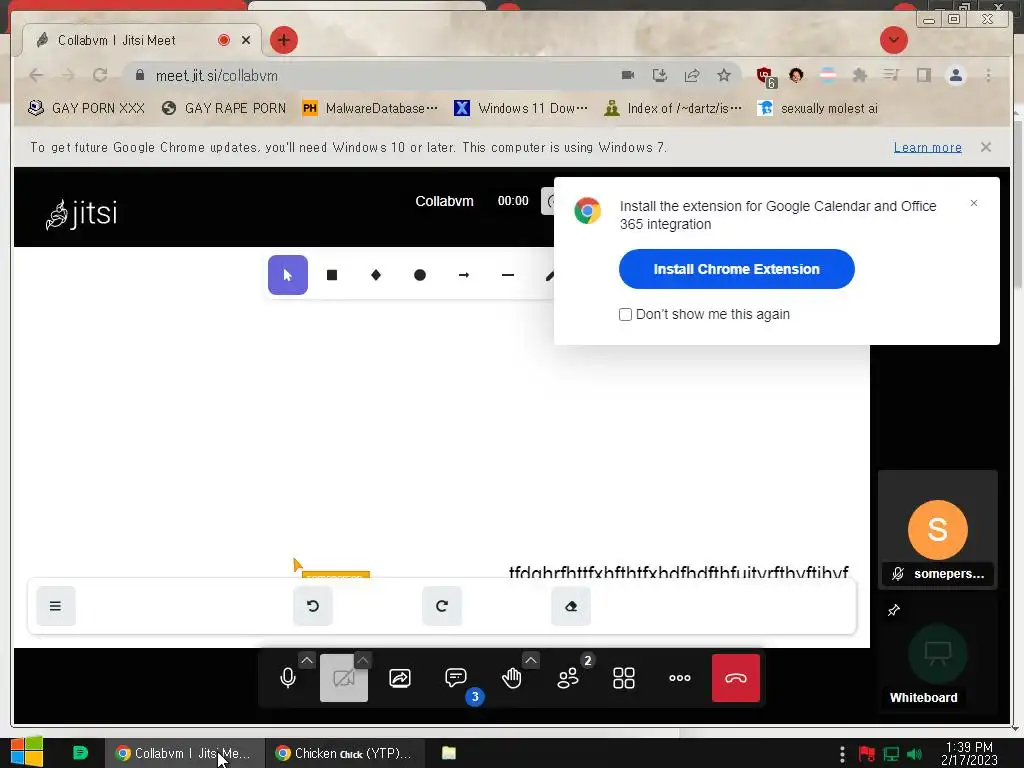Open the red tab search dropdown arrow
The width and height of the screenshot is (1024, 768).
[x=893, y=40]
